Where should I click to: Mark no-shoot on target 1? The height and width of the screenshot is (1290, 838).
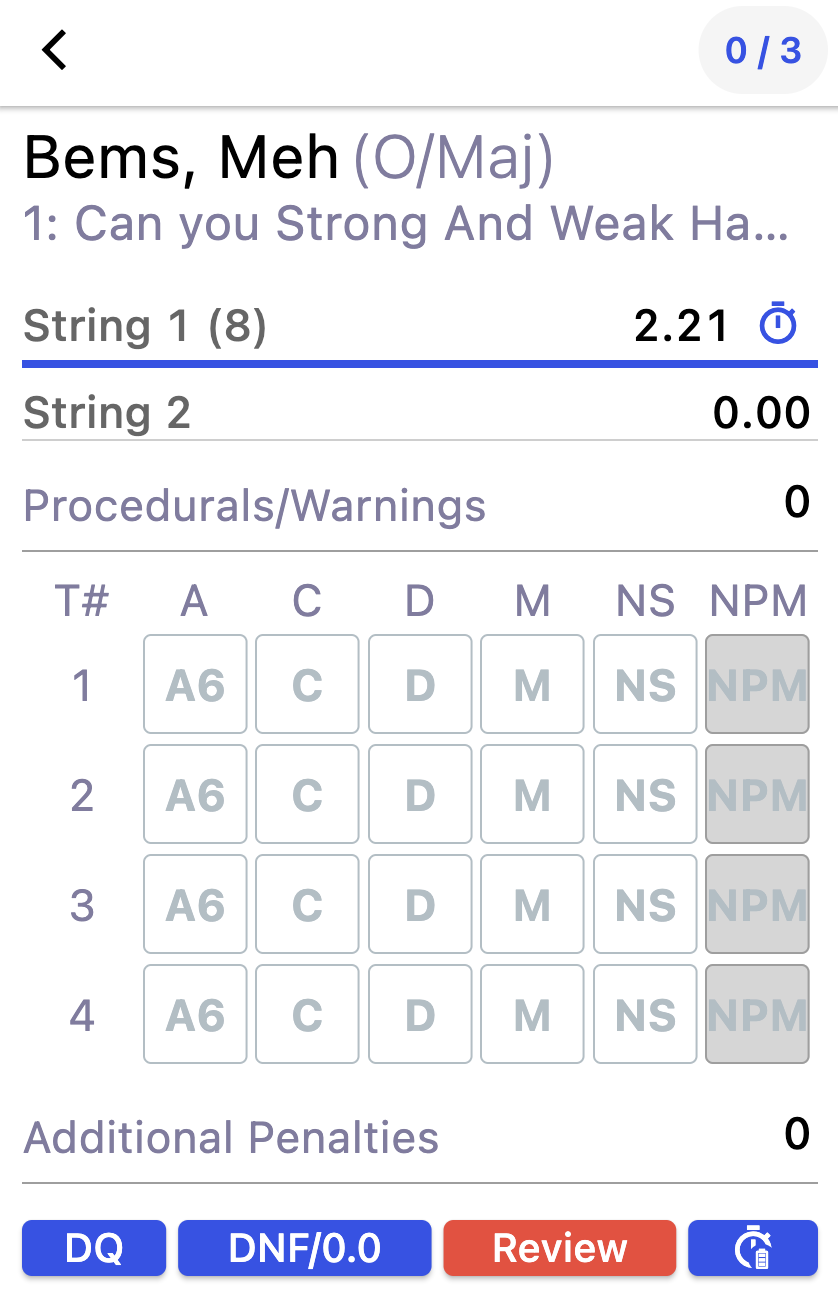click(x=645, y=685)
